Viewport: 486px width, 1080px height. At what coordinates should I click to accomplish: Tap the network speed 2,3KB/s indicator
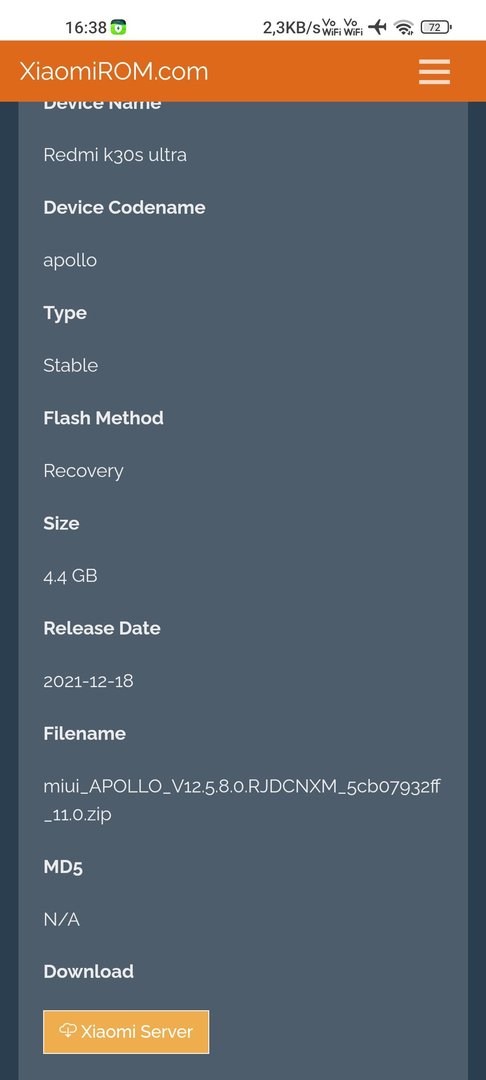tap(291, 28)
